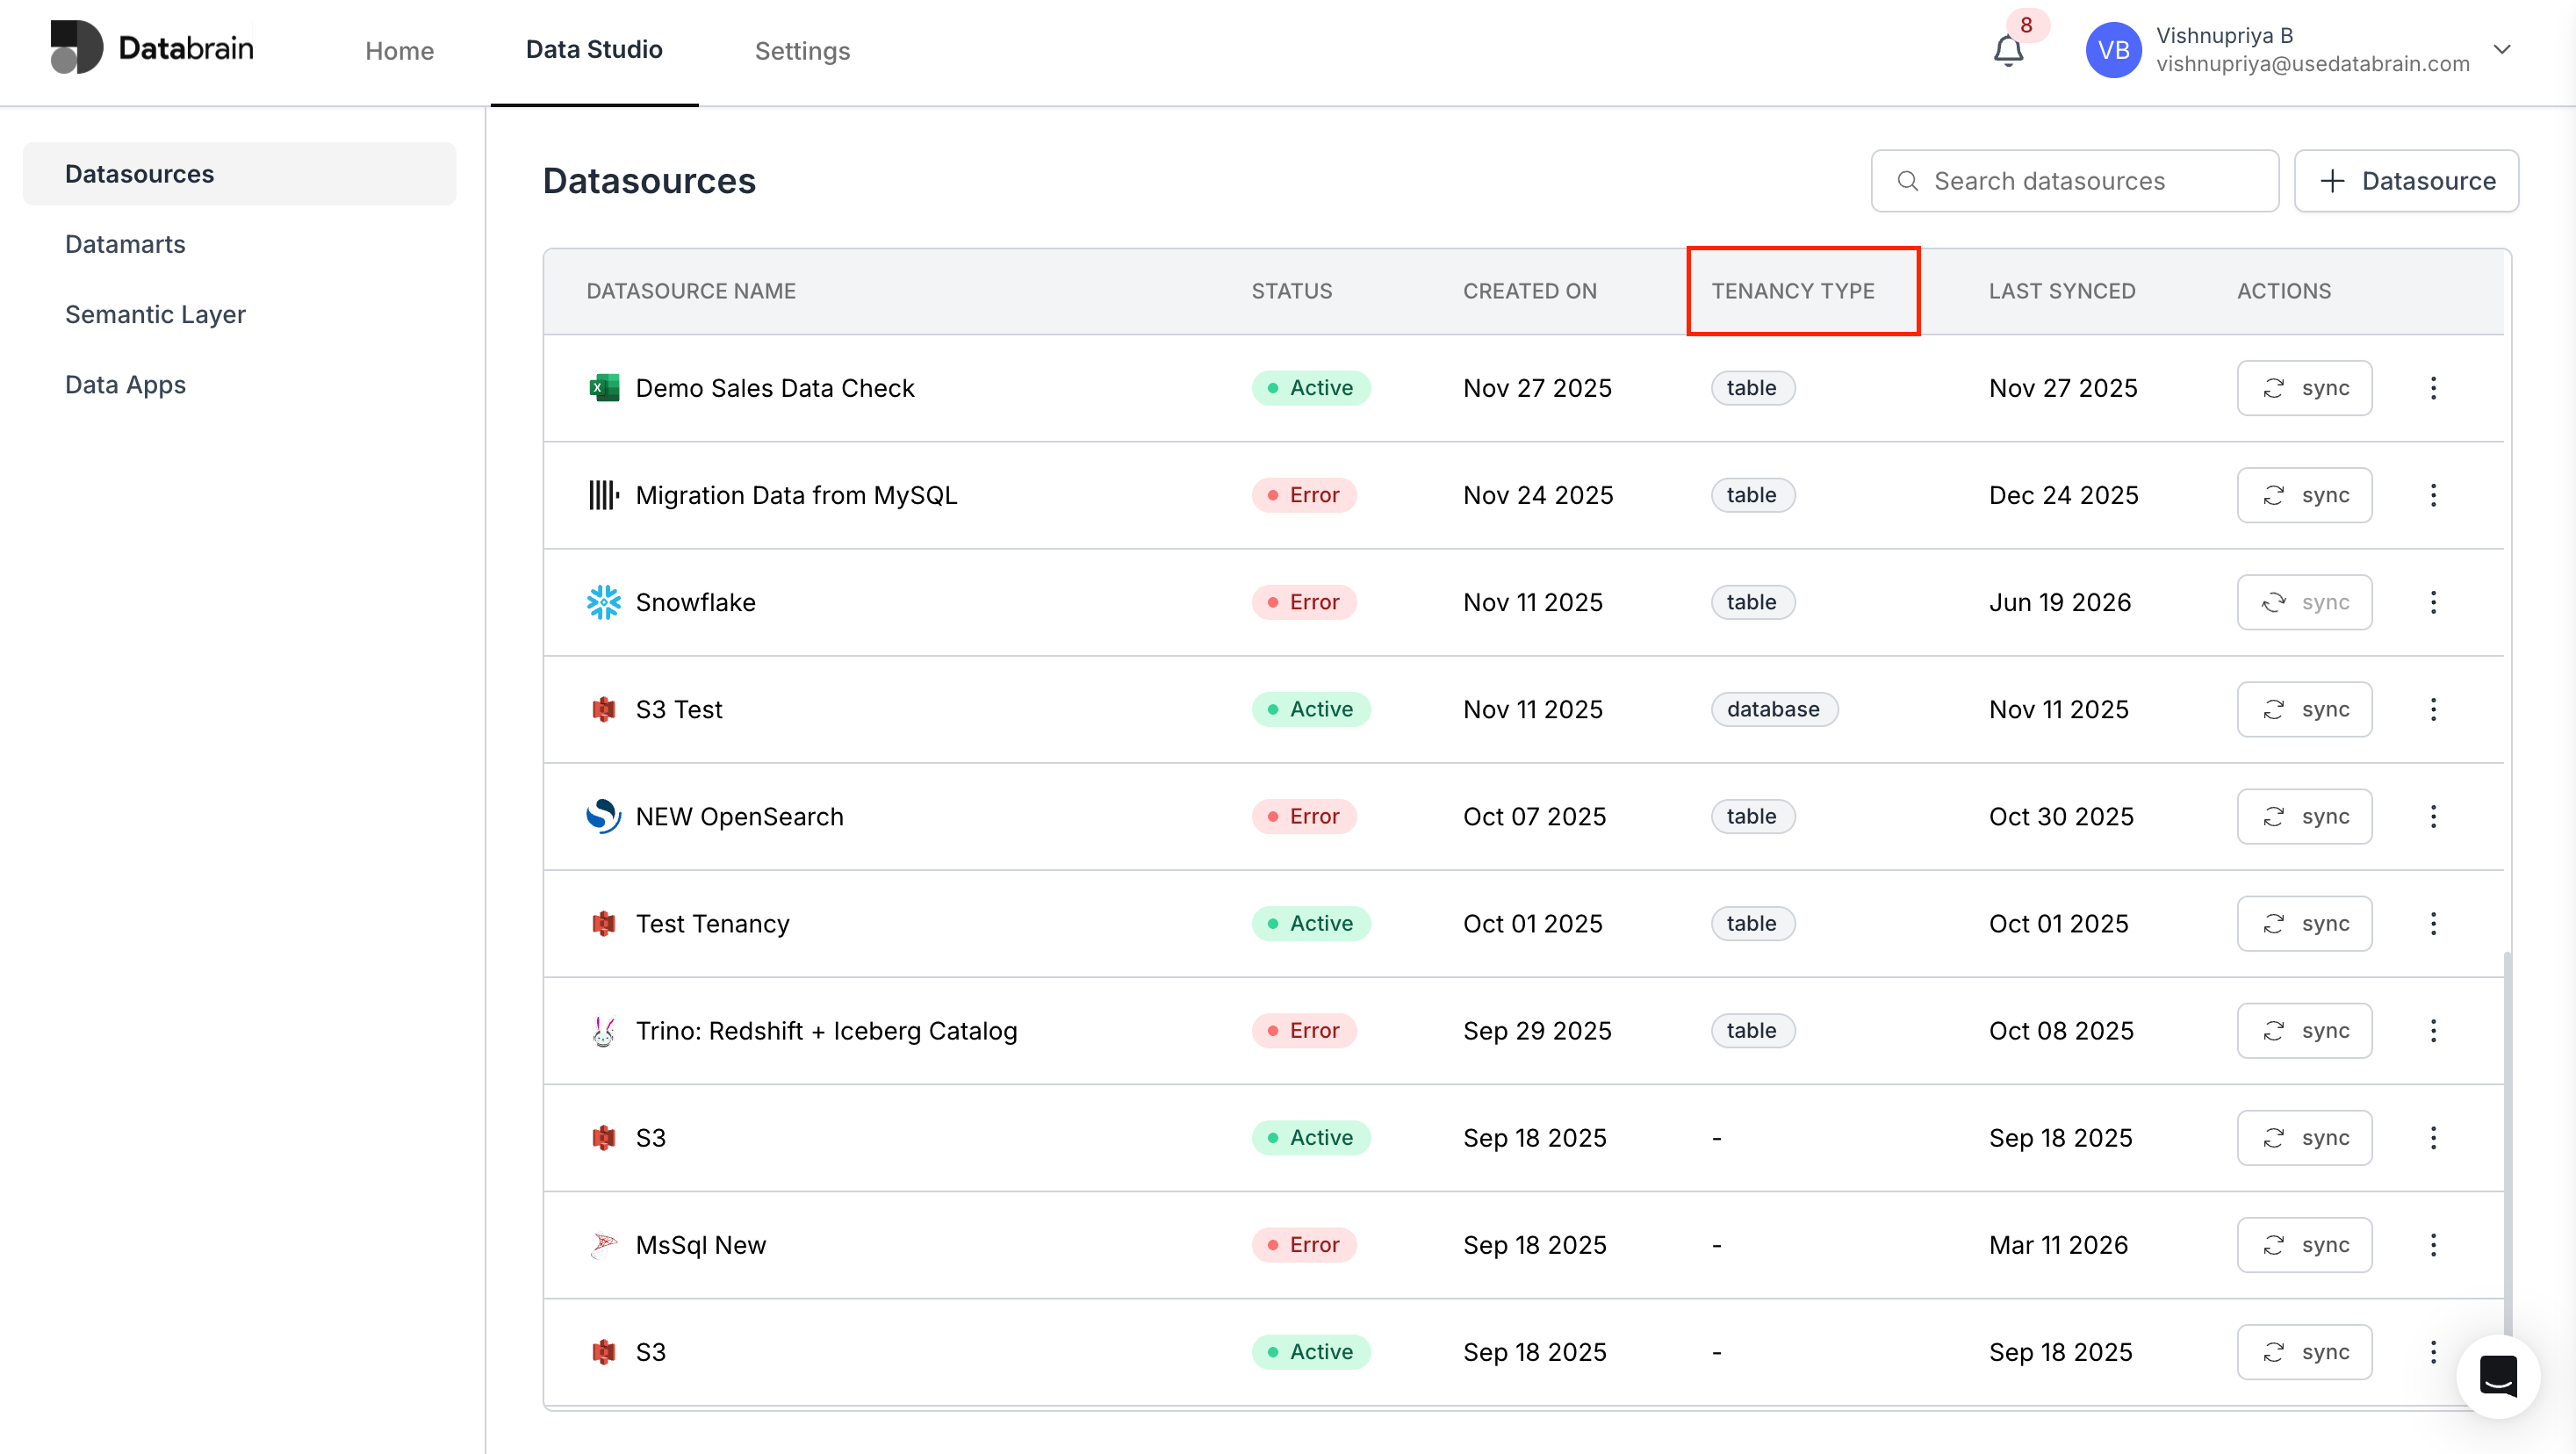The width and height of the screenshot is (2576, 1454).
Task: Click the database tenancy tag for S3 Test
Action: click(1774, 709)
